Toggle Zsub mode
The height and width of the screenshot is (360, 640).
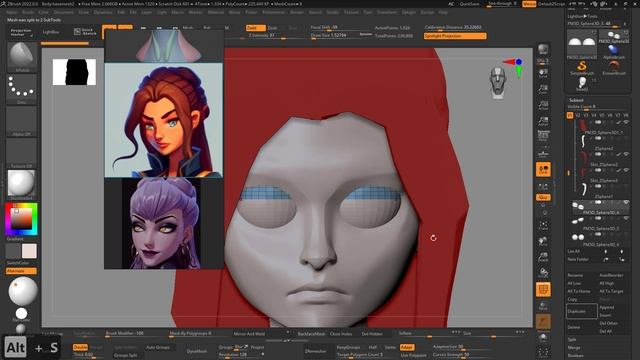(273, 28)
